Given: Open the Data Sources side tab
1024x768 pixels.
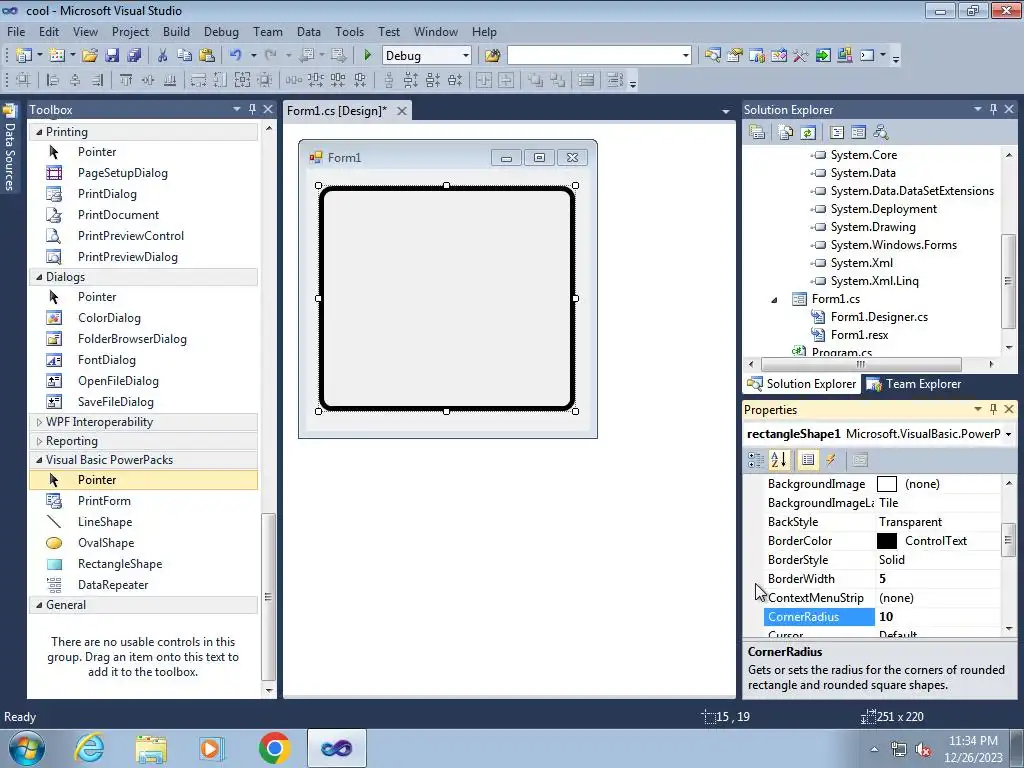Looking at the screenshot, I should (10, 148).
